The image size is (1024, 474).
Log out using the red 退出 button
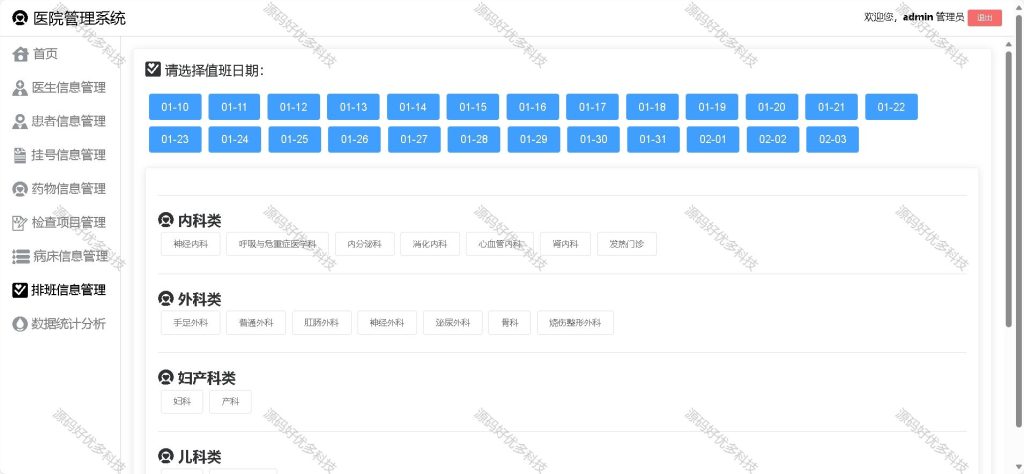click(985, 18)
